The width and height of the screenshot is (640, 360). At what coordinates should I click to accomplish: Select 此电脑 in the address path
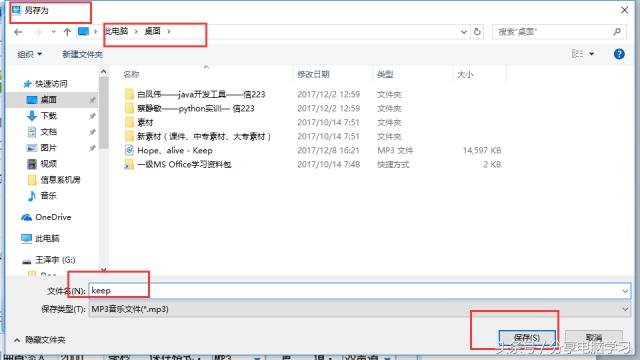[x=117, y=31]
